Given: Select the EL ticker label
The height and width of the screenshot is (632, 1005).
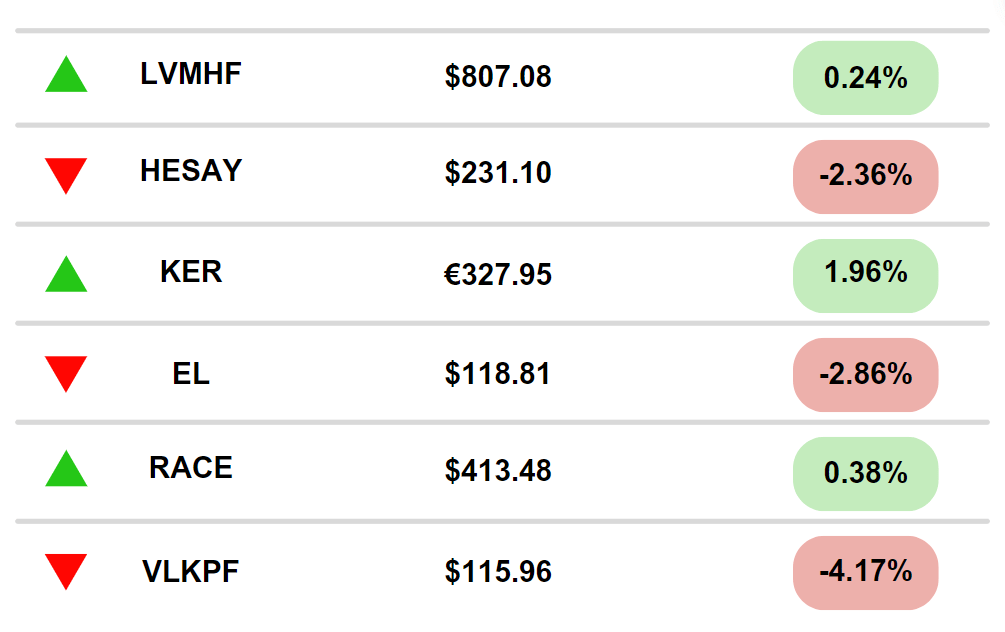Looking at the screenshot, I should pyautogui.click(x=191, y=374).
